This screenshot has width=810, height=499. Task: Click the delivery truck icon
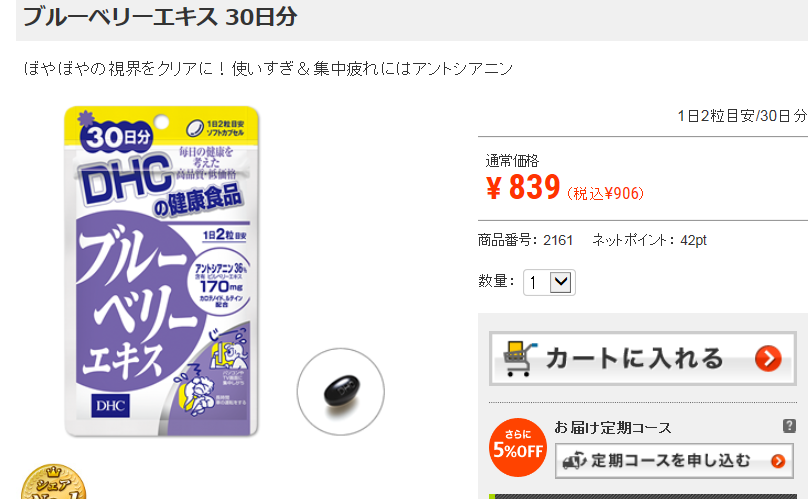click(x=574, y=460)
